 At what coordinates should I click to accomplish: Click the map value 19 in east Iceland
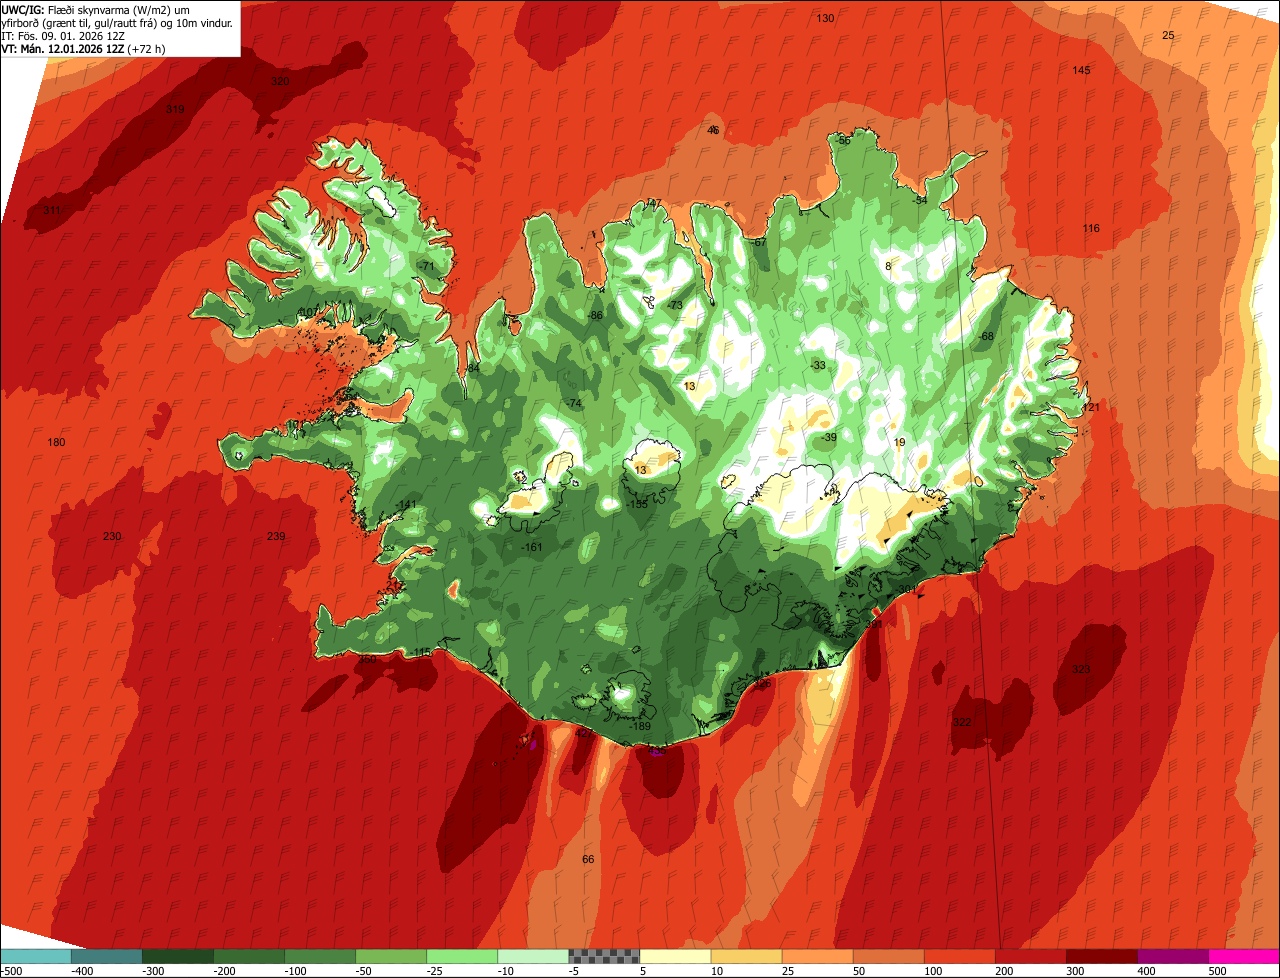[899, 442]
